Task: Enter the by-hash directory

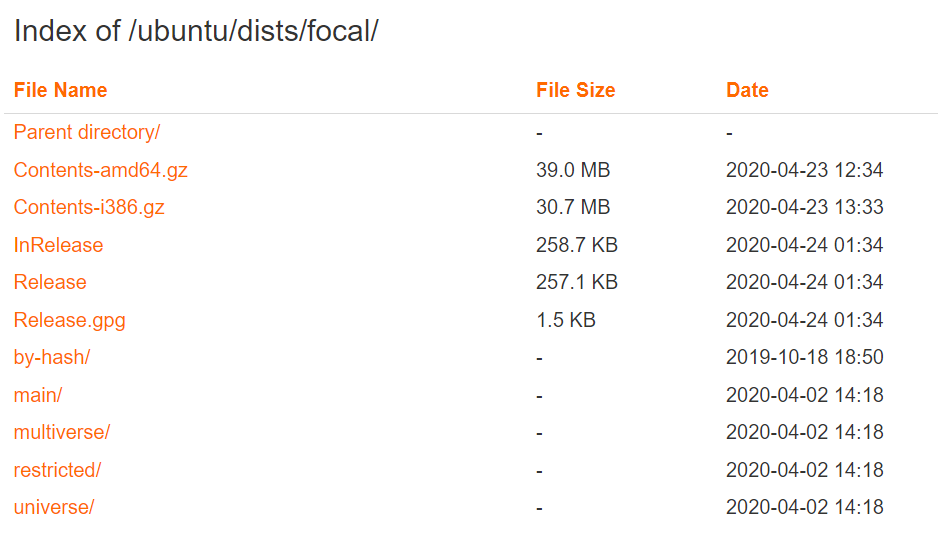Action: 52,357
